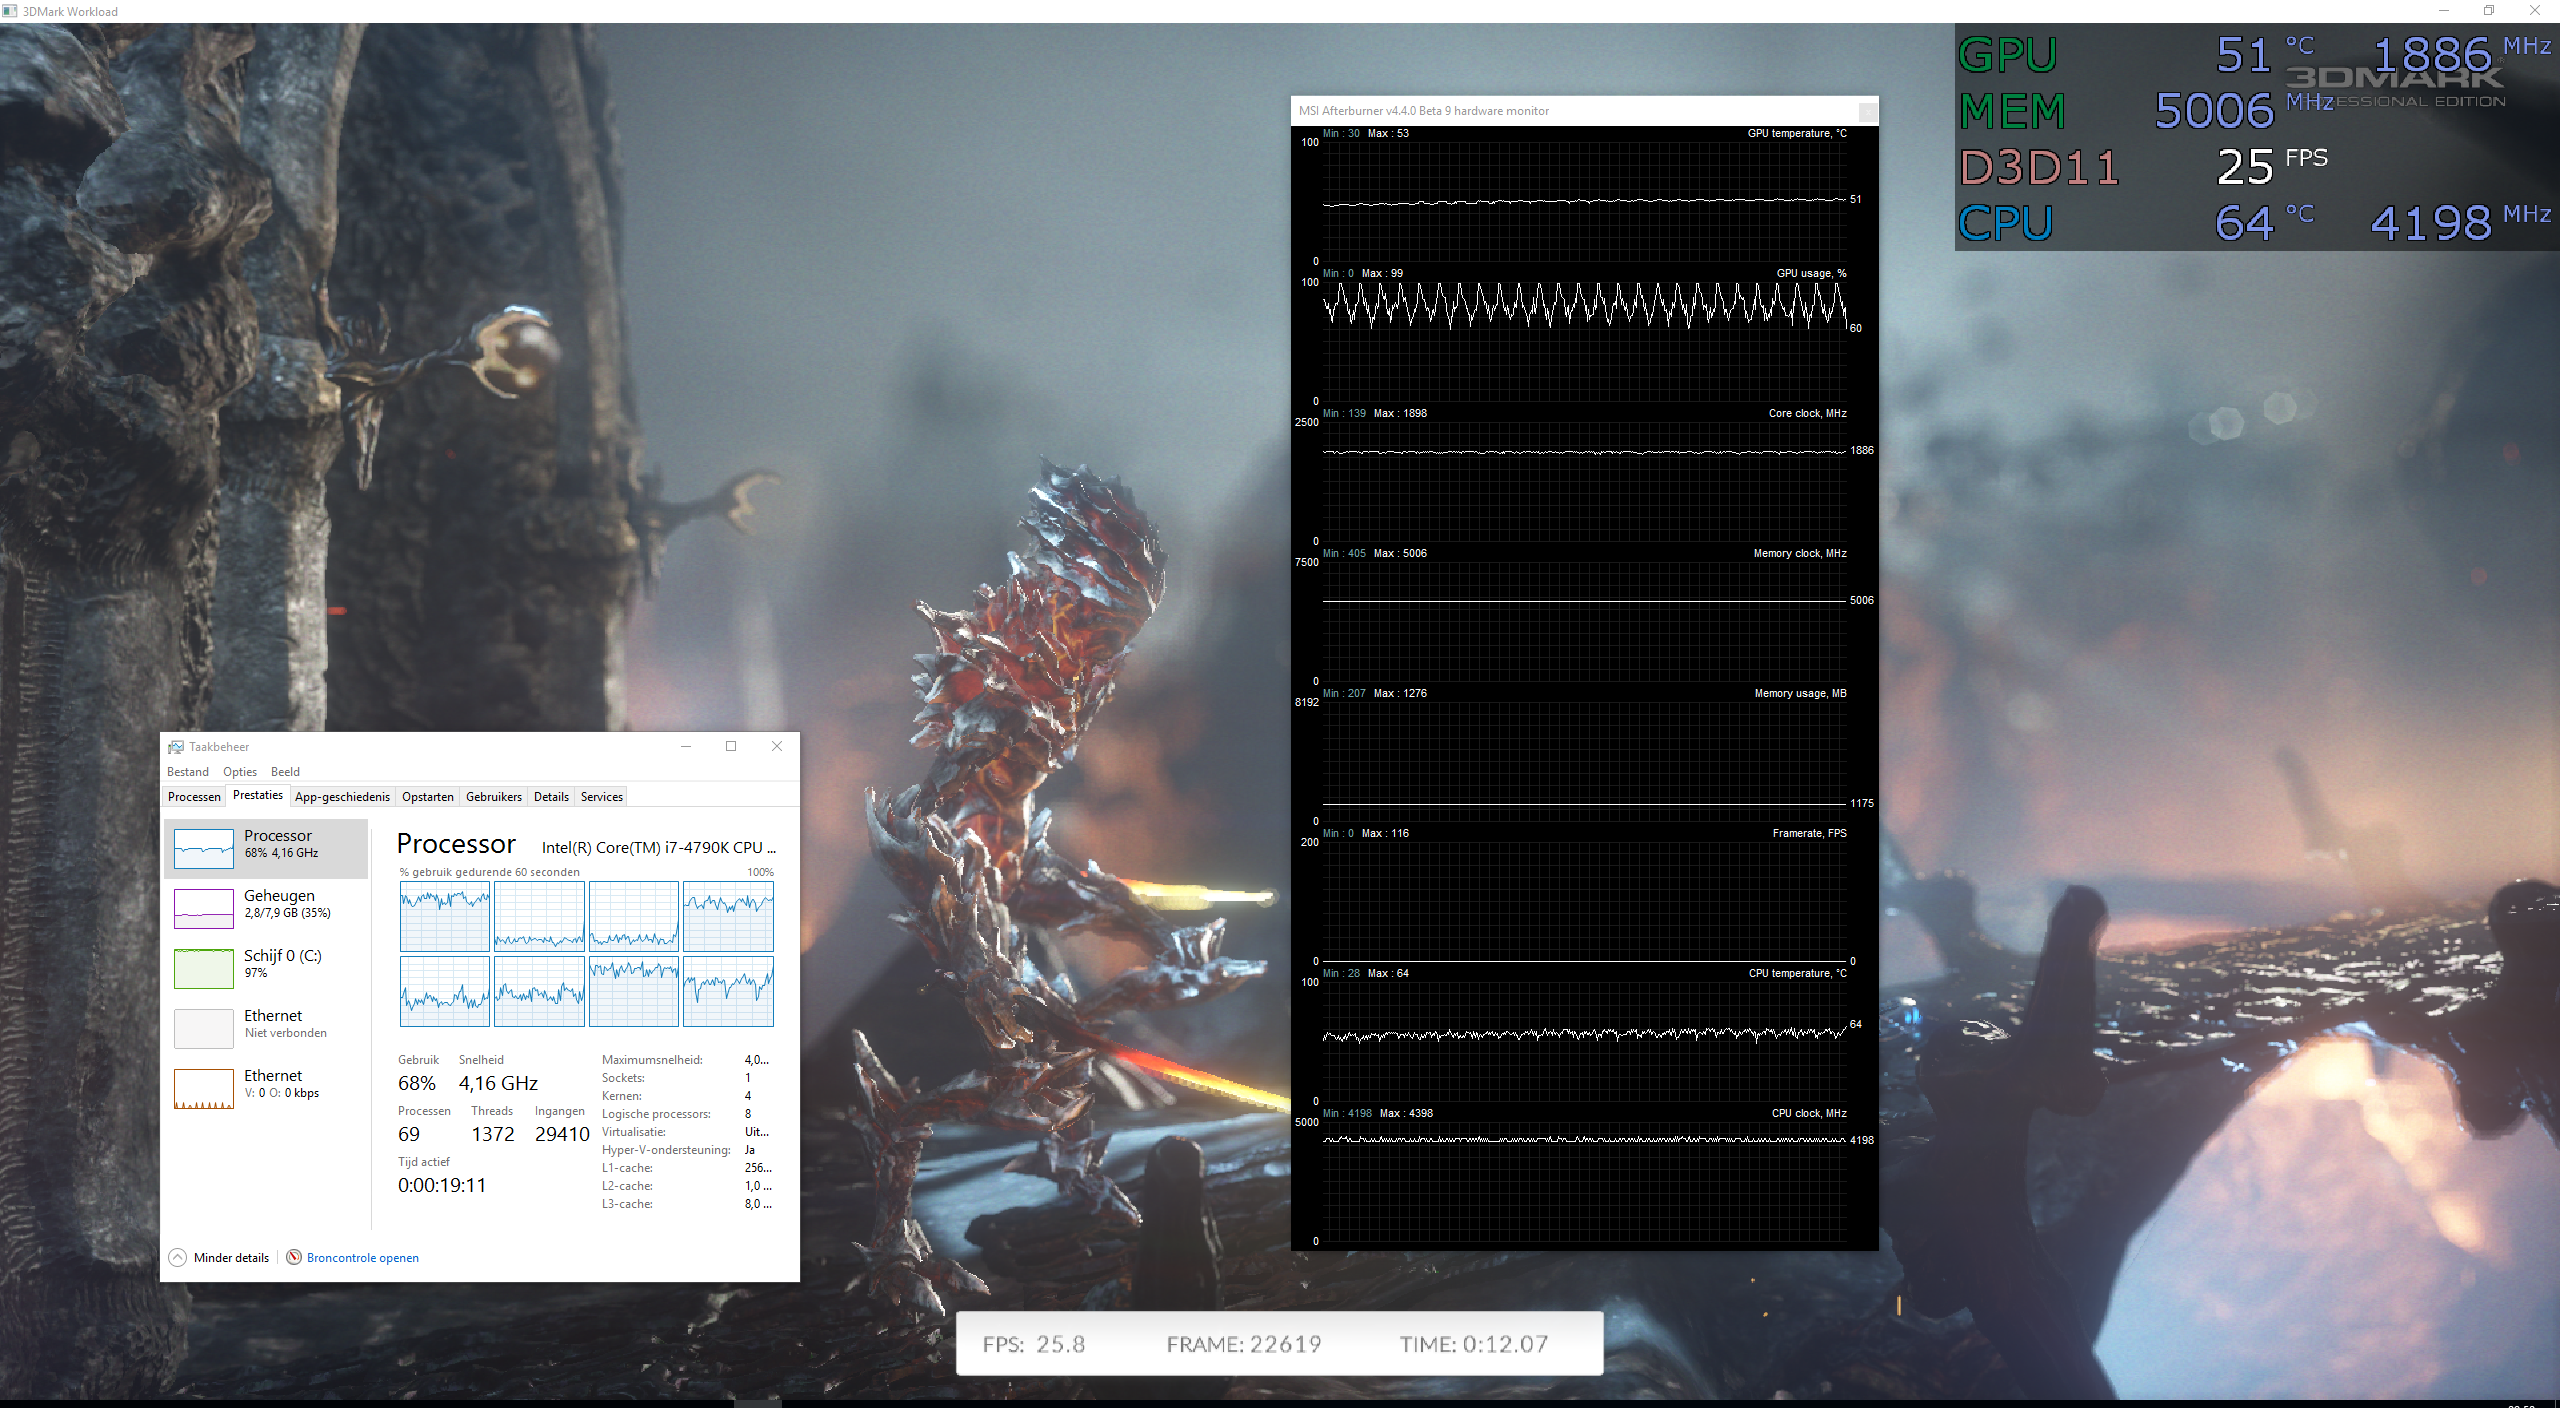2560x1408 pixels.
Task: Collapse Task Manager via Minder details
Action: 231,1258
